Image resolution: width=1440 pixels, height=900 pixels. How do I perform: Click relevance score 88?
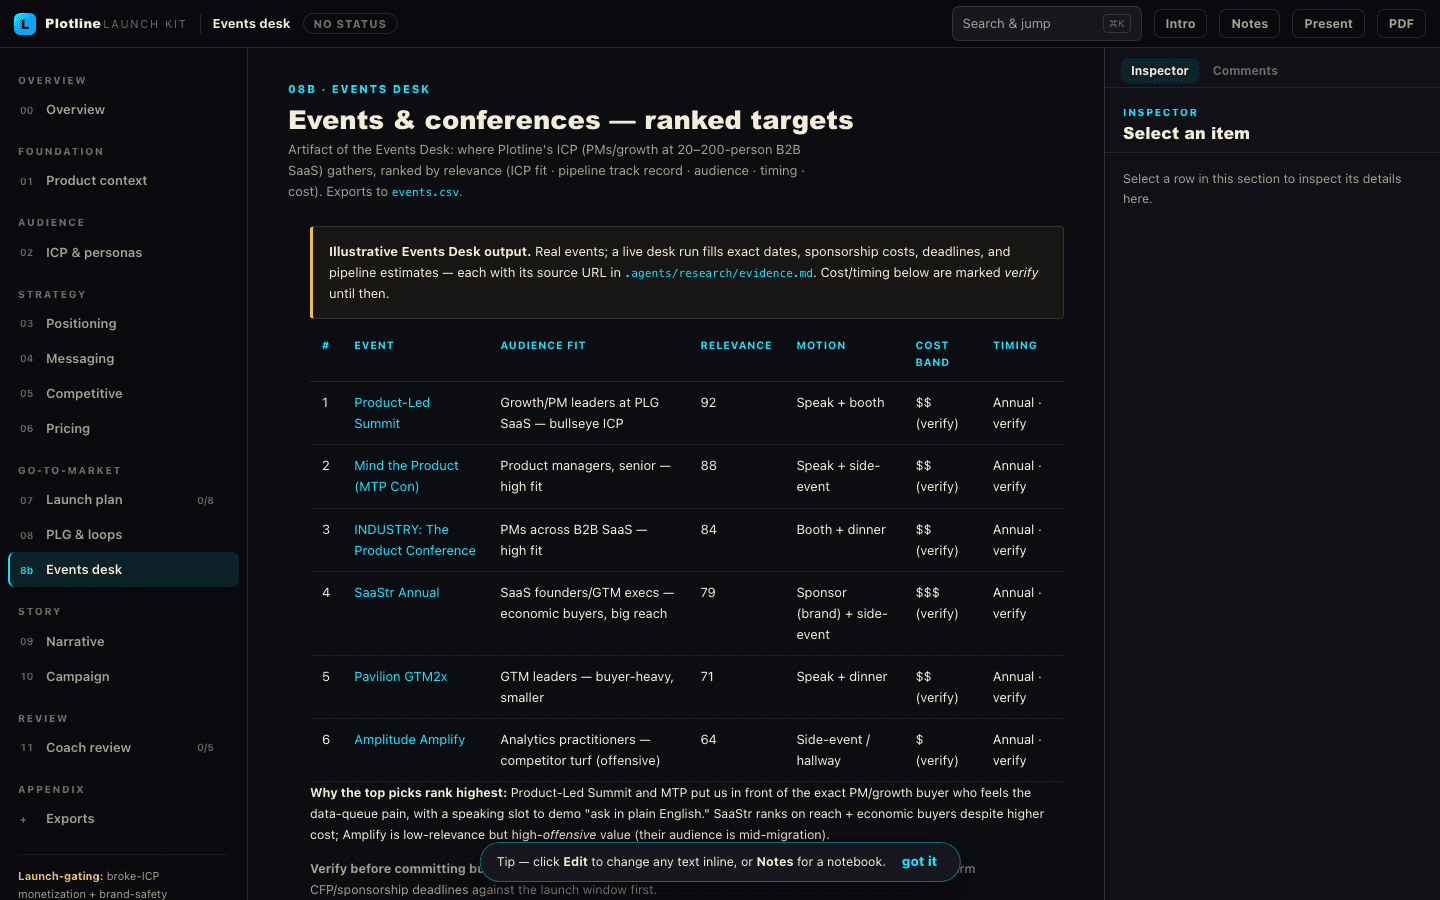pos(708,466)
